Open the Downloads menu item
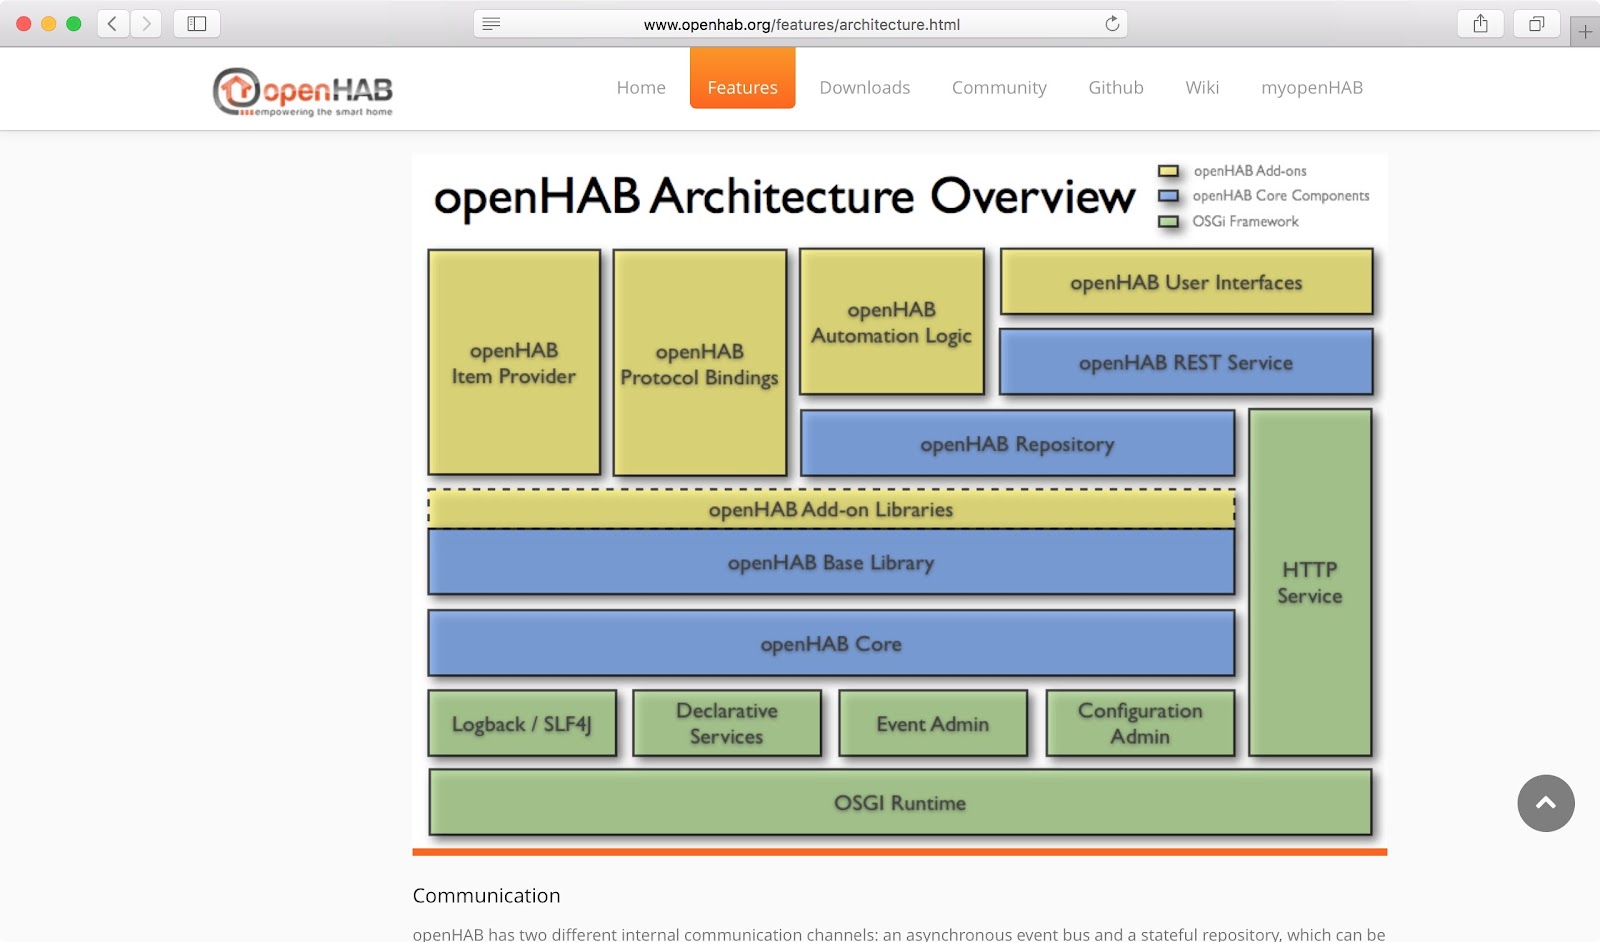The height and width of the screenshot is (942, 1600). [x=865, y=88]
